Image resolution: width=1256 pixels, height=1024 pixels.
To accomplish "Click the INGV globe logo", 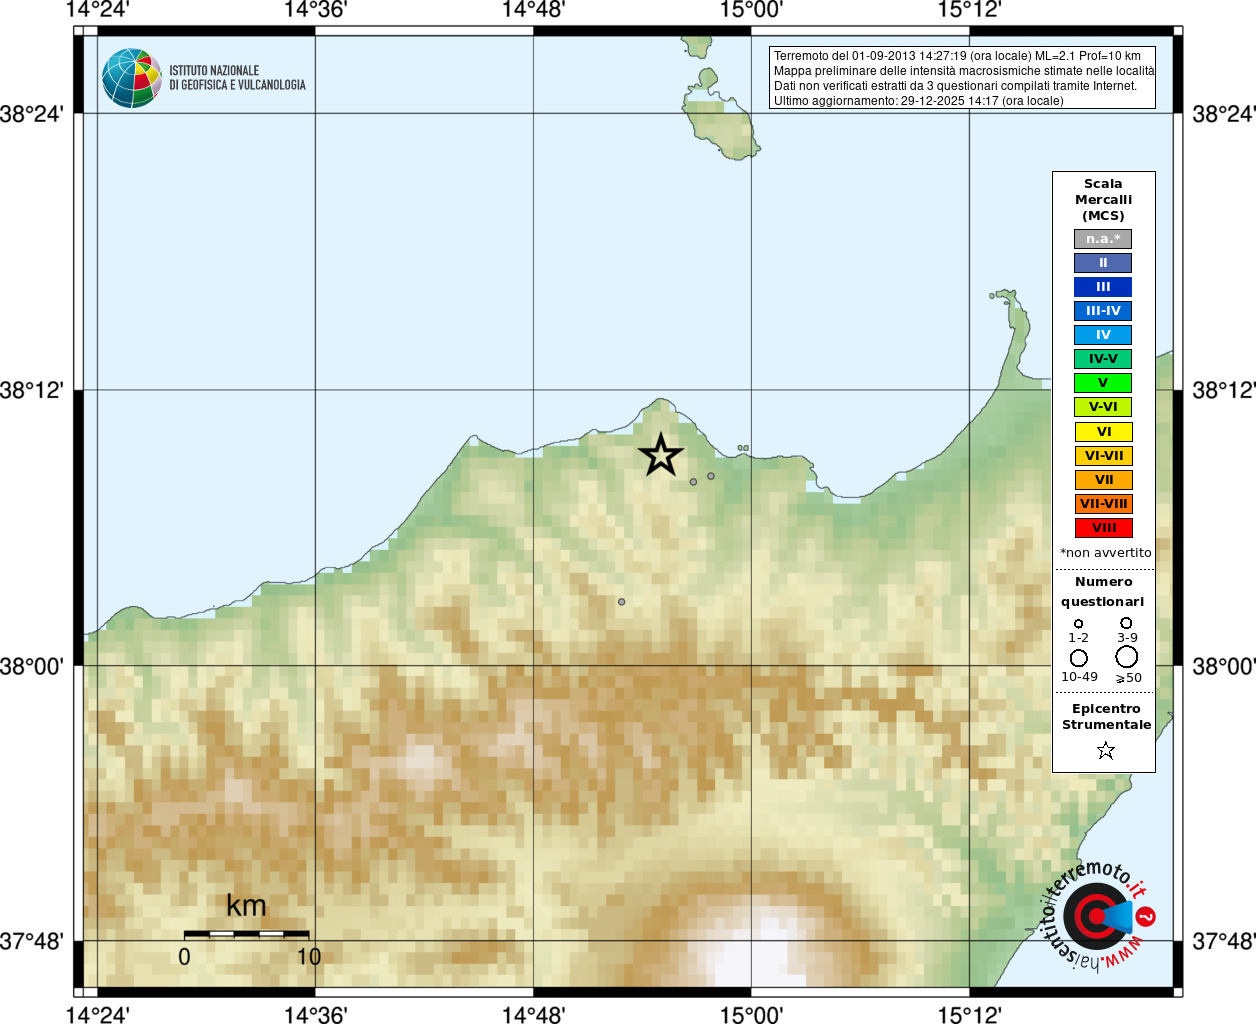I will point(132,78).
